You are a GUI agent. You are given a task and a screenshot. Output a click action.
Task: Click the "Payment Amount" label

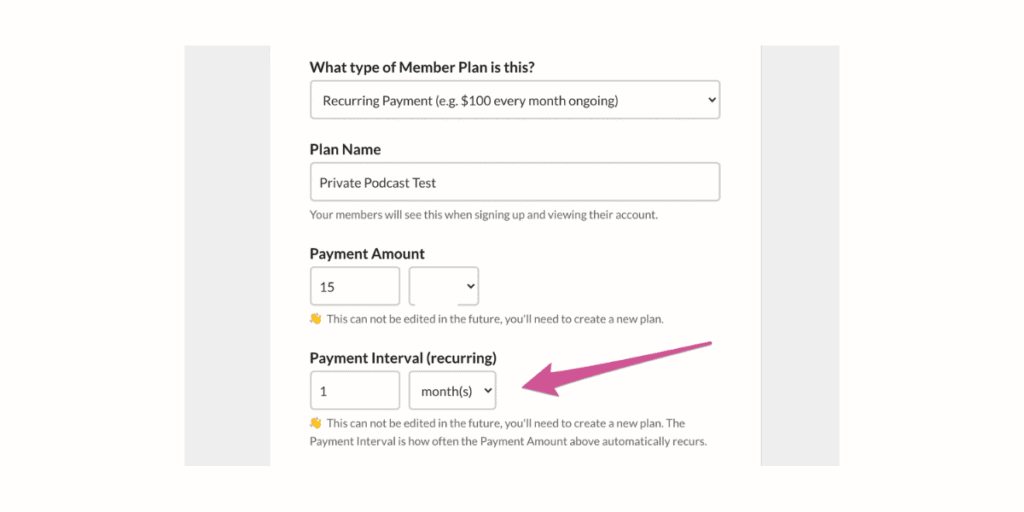367,254
